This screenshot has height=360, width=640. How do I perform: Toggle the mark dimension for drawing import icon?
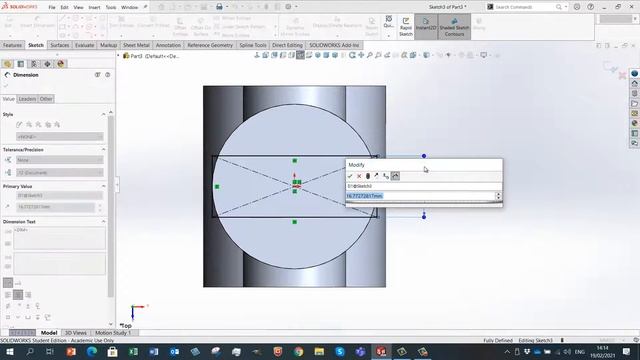point(395,176)
